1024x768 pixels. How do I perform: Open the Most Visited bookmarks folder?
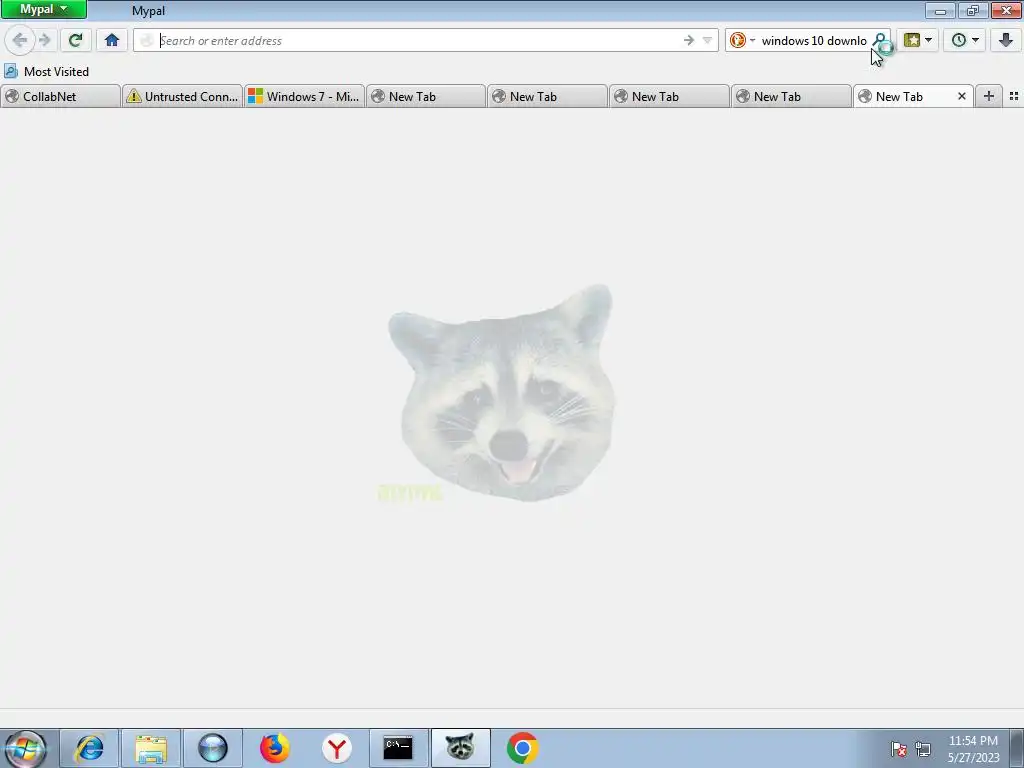click(46, 71)
